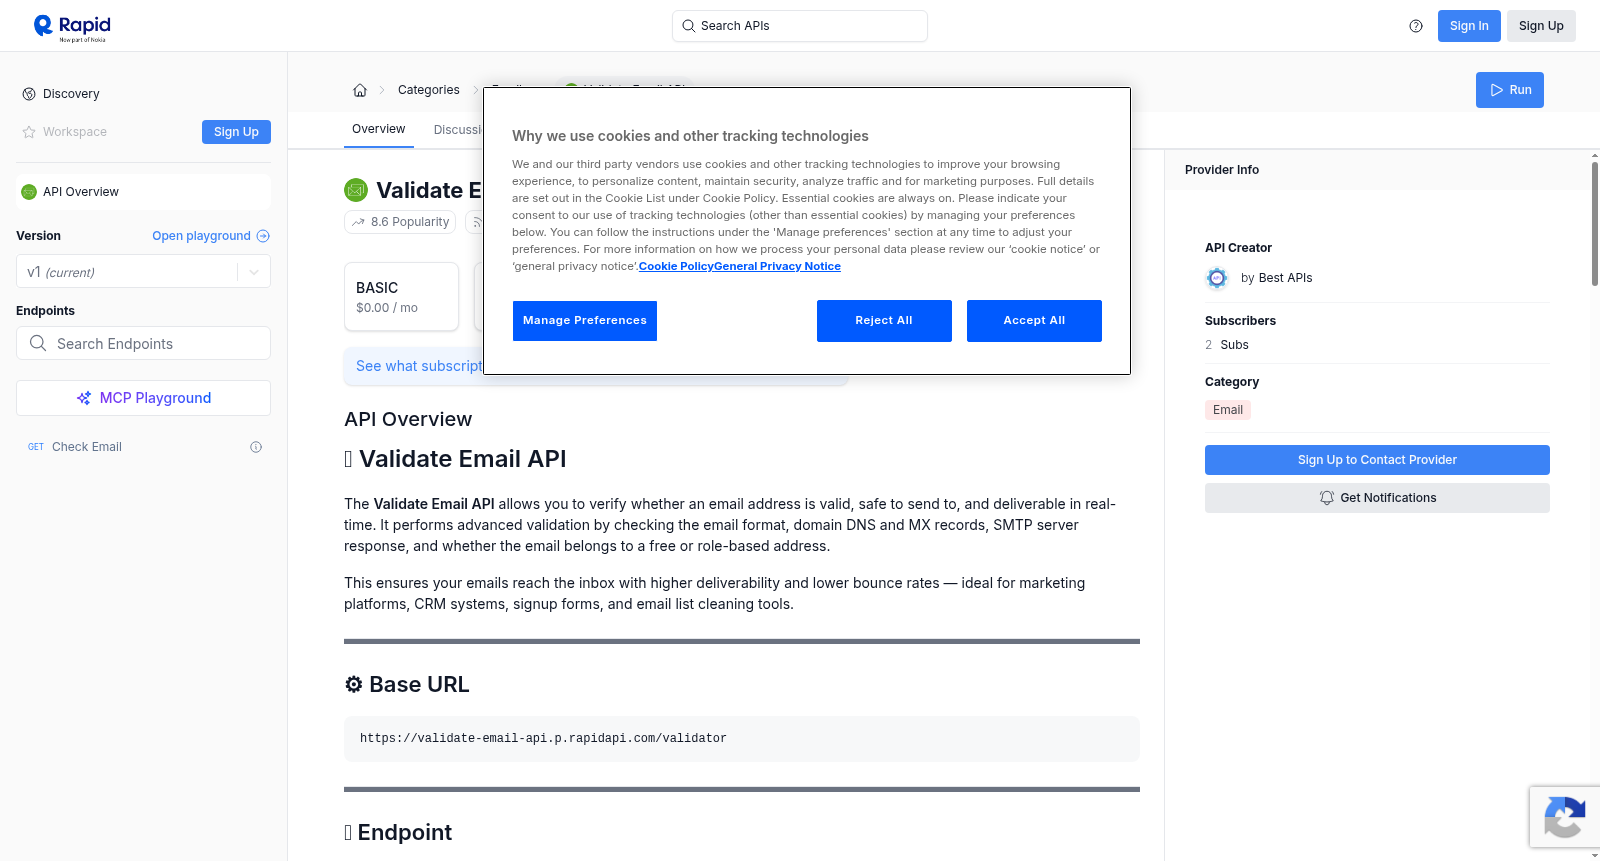
Task: Click the Open playground arrow icon
Action: point(263,236)
